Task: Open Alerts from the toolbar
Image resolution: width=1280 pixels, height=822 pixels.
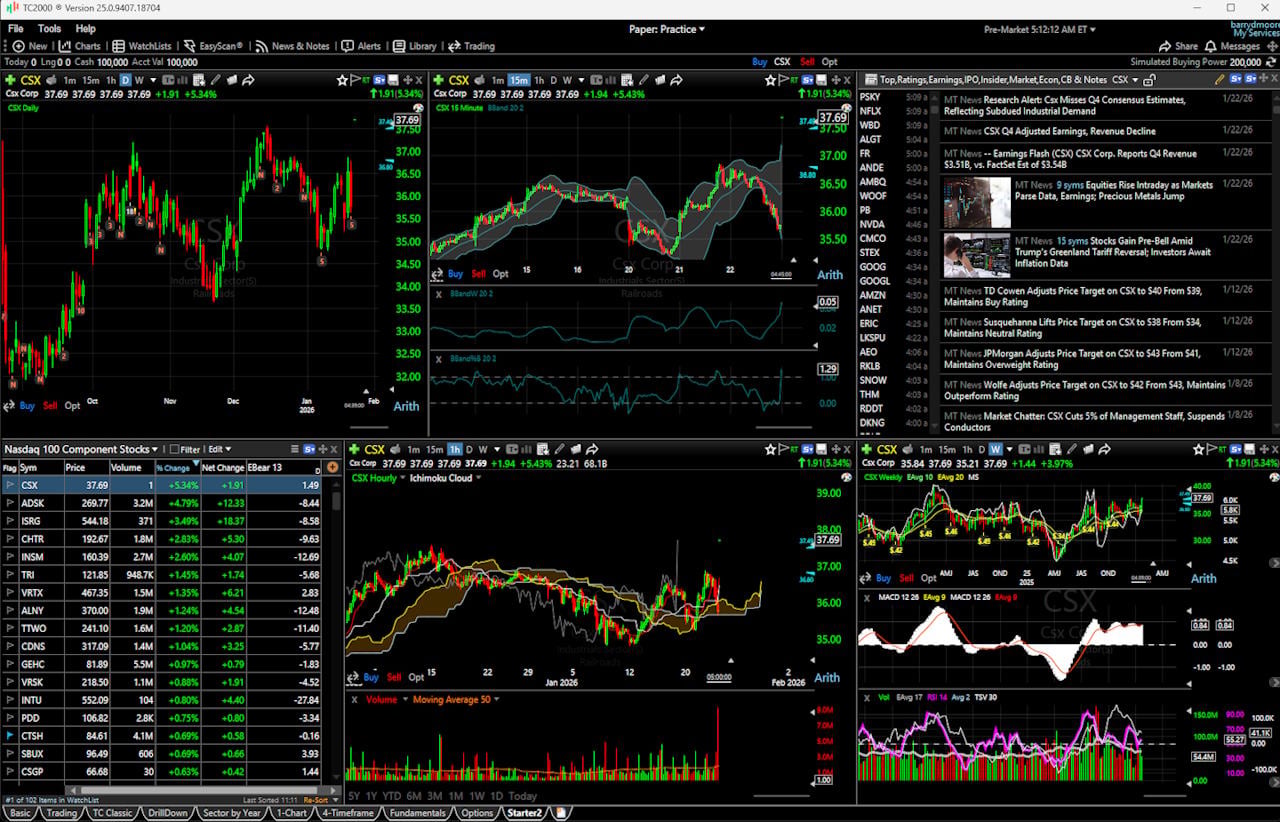Action: [x=361, y=46]
